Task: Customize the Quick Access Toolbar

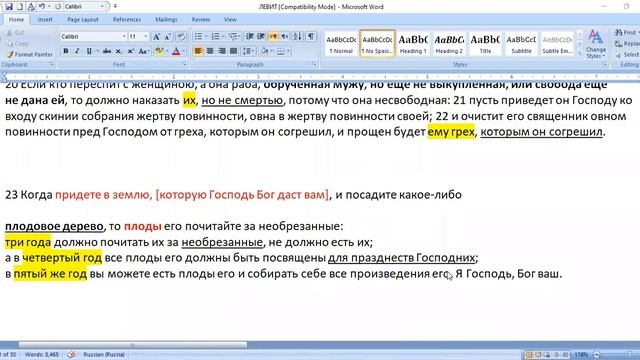Action: (x=115, y=7)
